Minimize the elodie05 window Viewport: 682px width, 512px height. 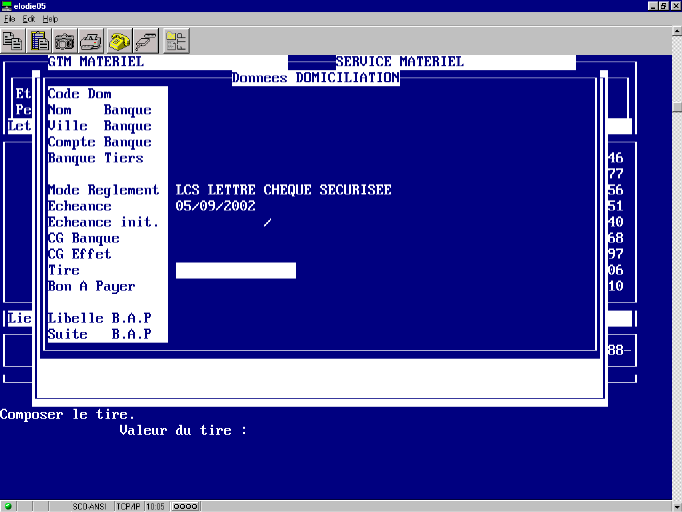point(652,6)
